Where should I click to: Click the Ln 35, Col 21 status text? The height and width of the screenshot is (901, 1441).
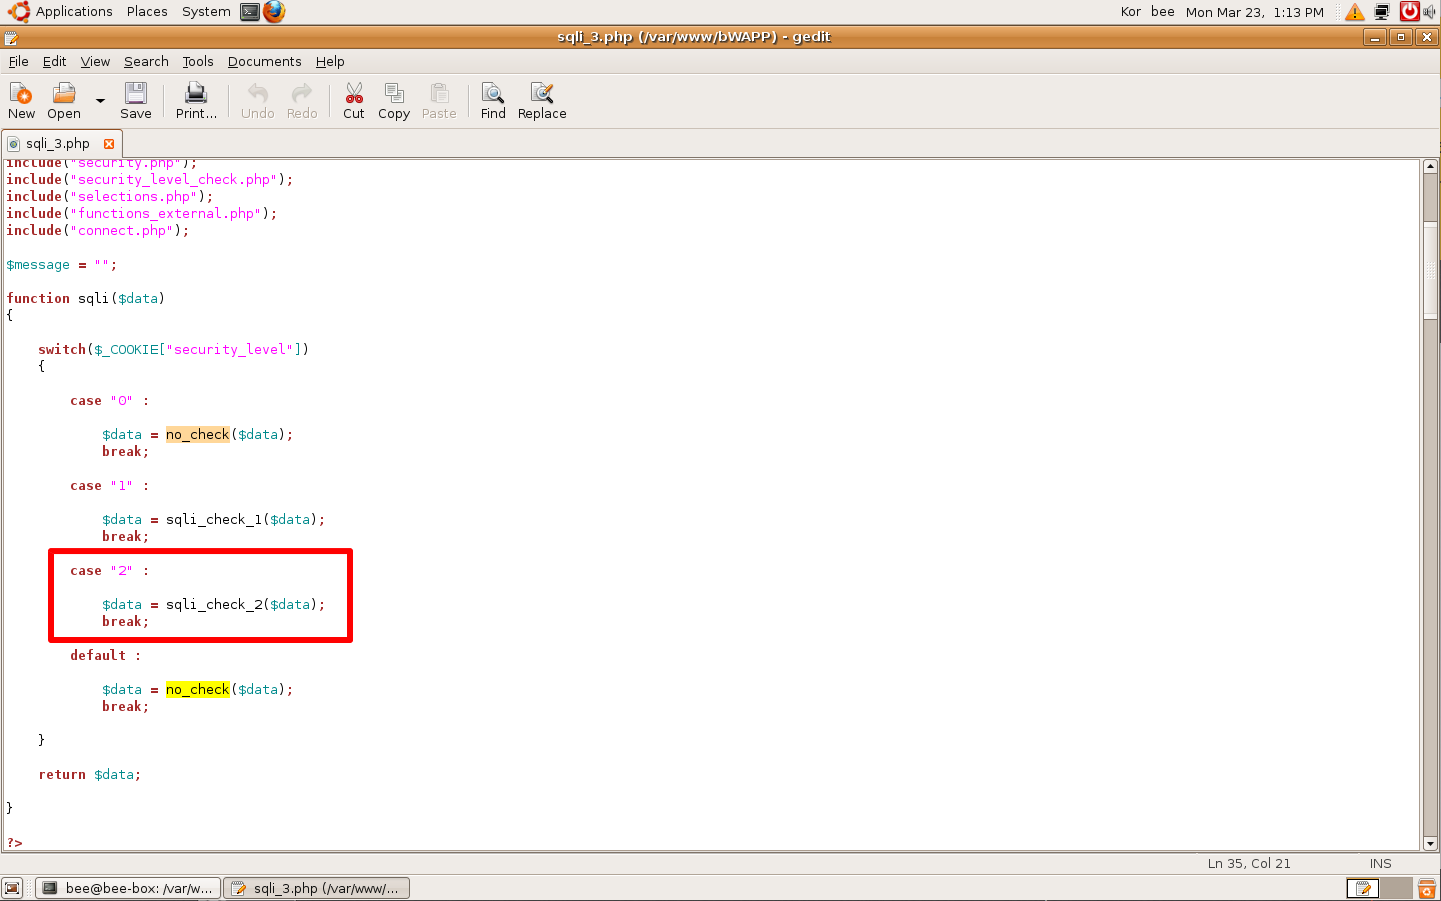tap(1249, 863)
